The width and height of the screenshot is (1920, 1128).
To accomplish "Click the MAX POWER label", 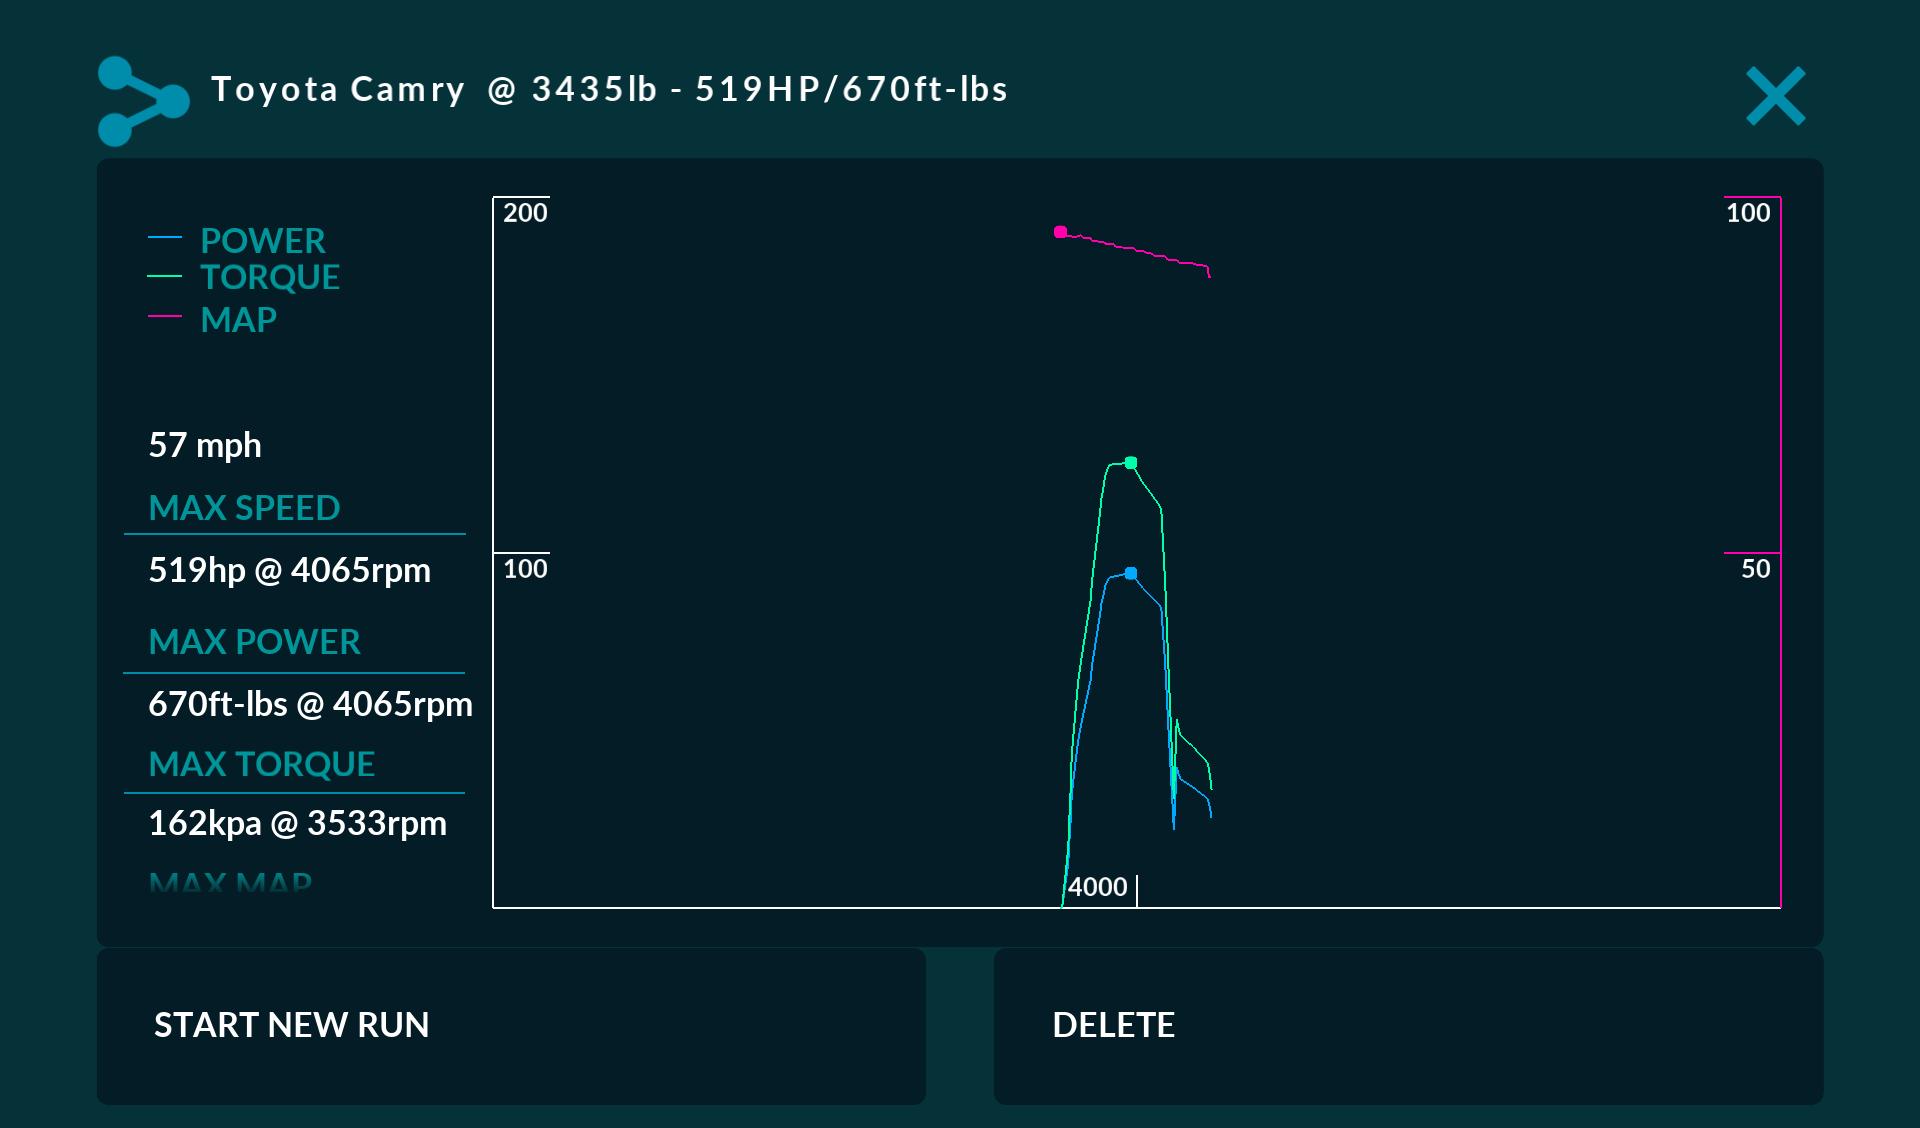I will [255, 642].
